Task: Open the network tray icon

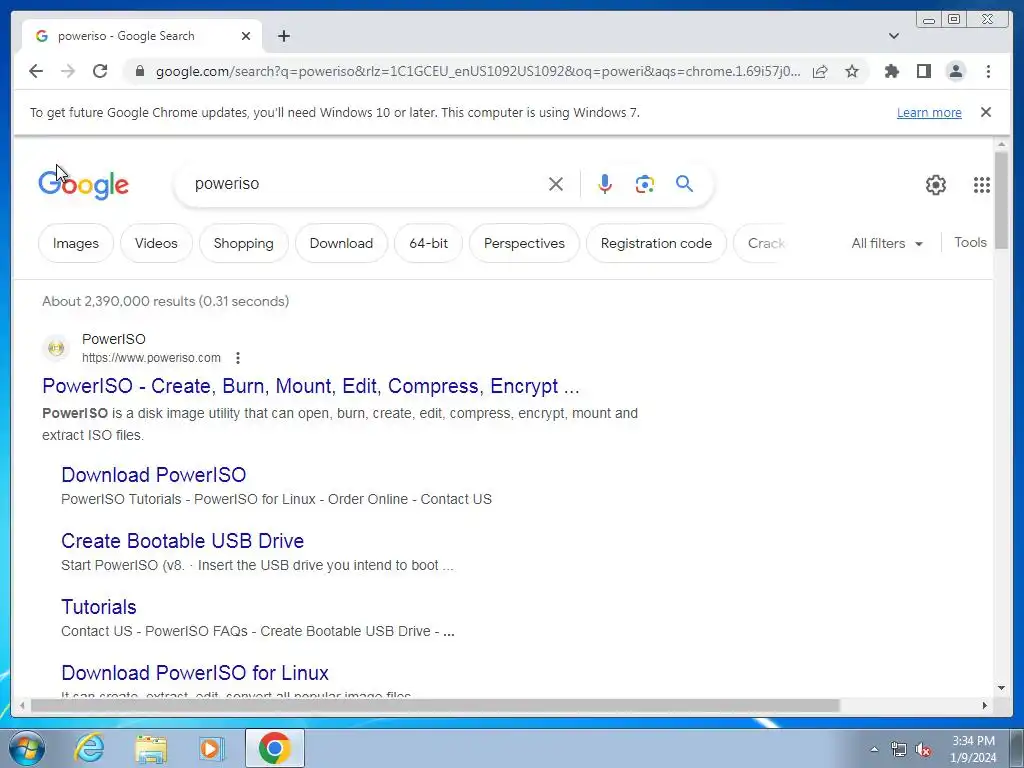Action: [899, 749]
